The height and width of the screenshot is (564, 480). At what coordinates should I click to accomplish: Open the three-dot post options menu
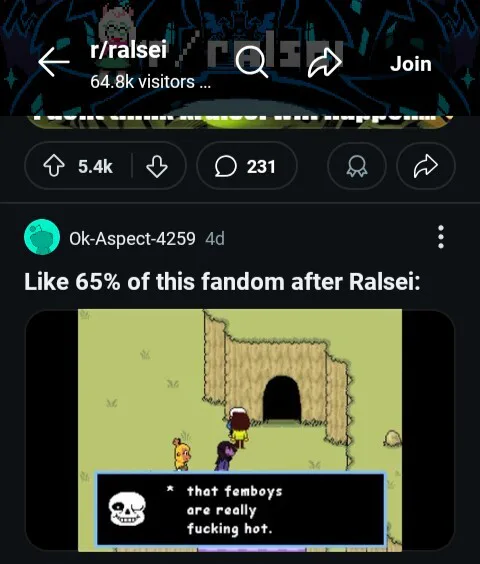click(441, 237)
